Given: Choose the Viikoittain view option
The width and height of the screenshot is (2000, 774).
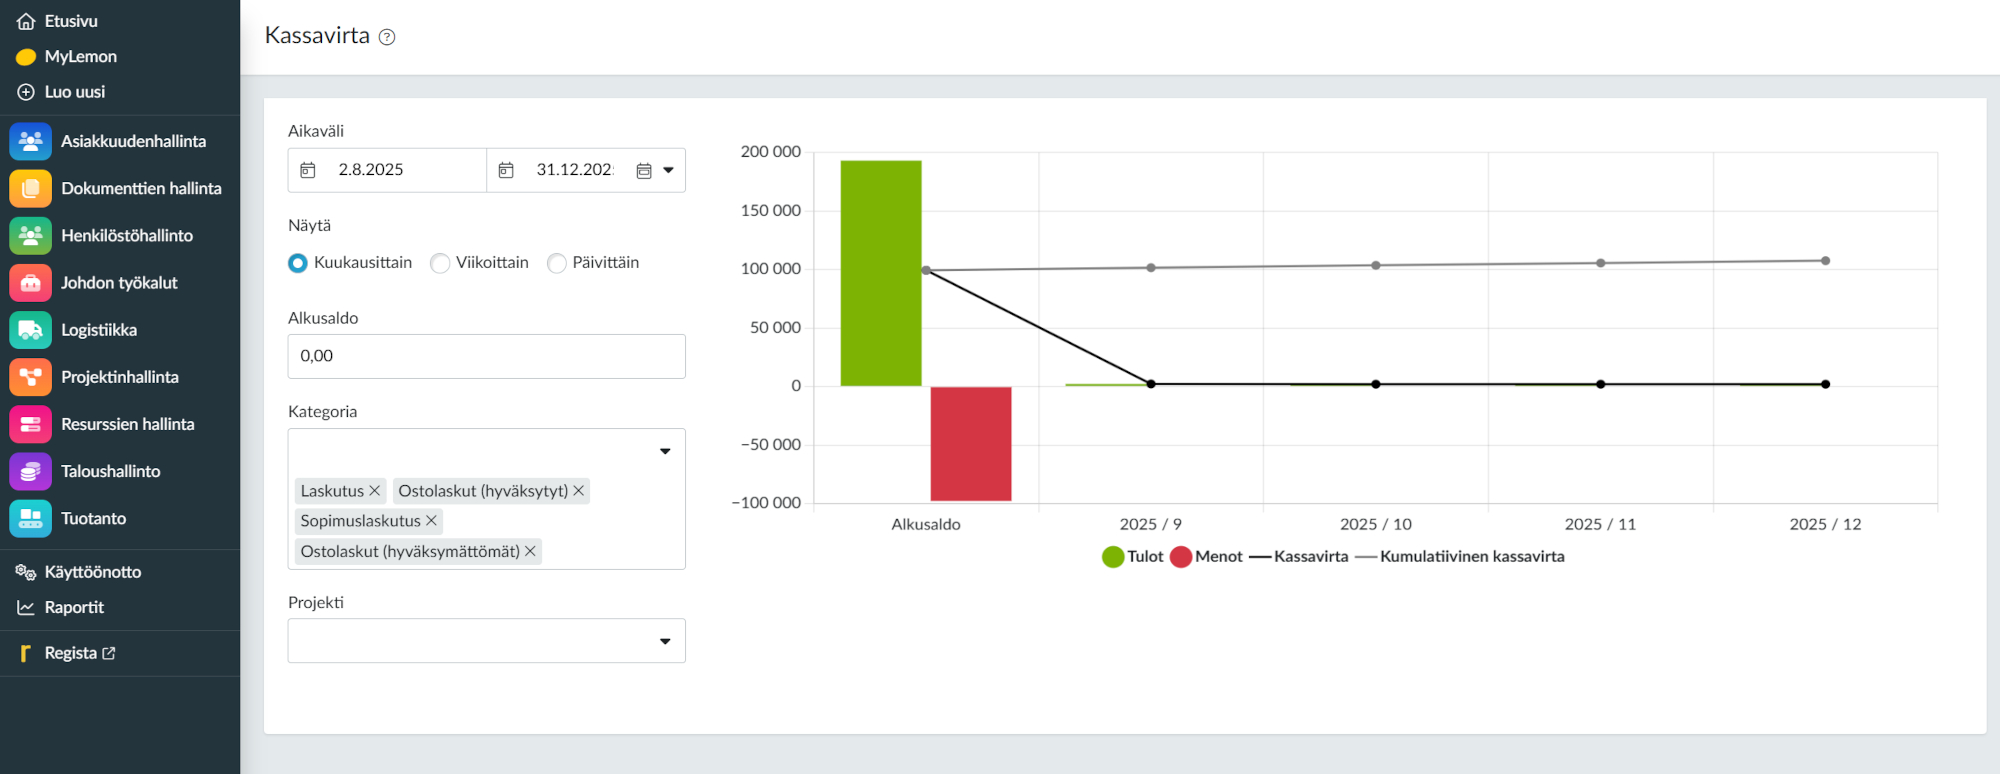Looking at the screenshot, I should (x=440, y=263).
